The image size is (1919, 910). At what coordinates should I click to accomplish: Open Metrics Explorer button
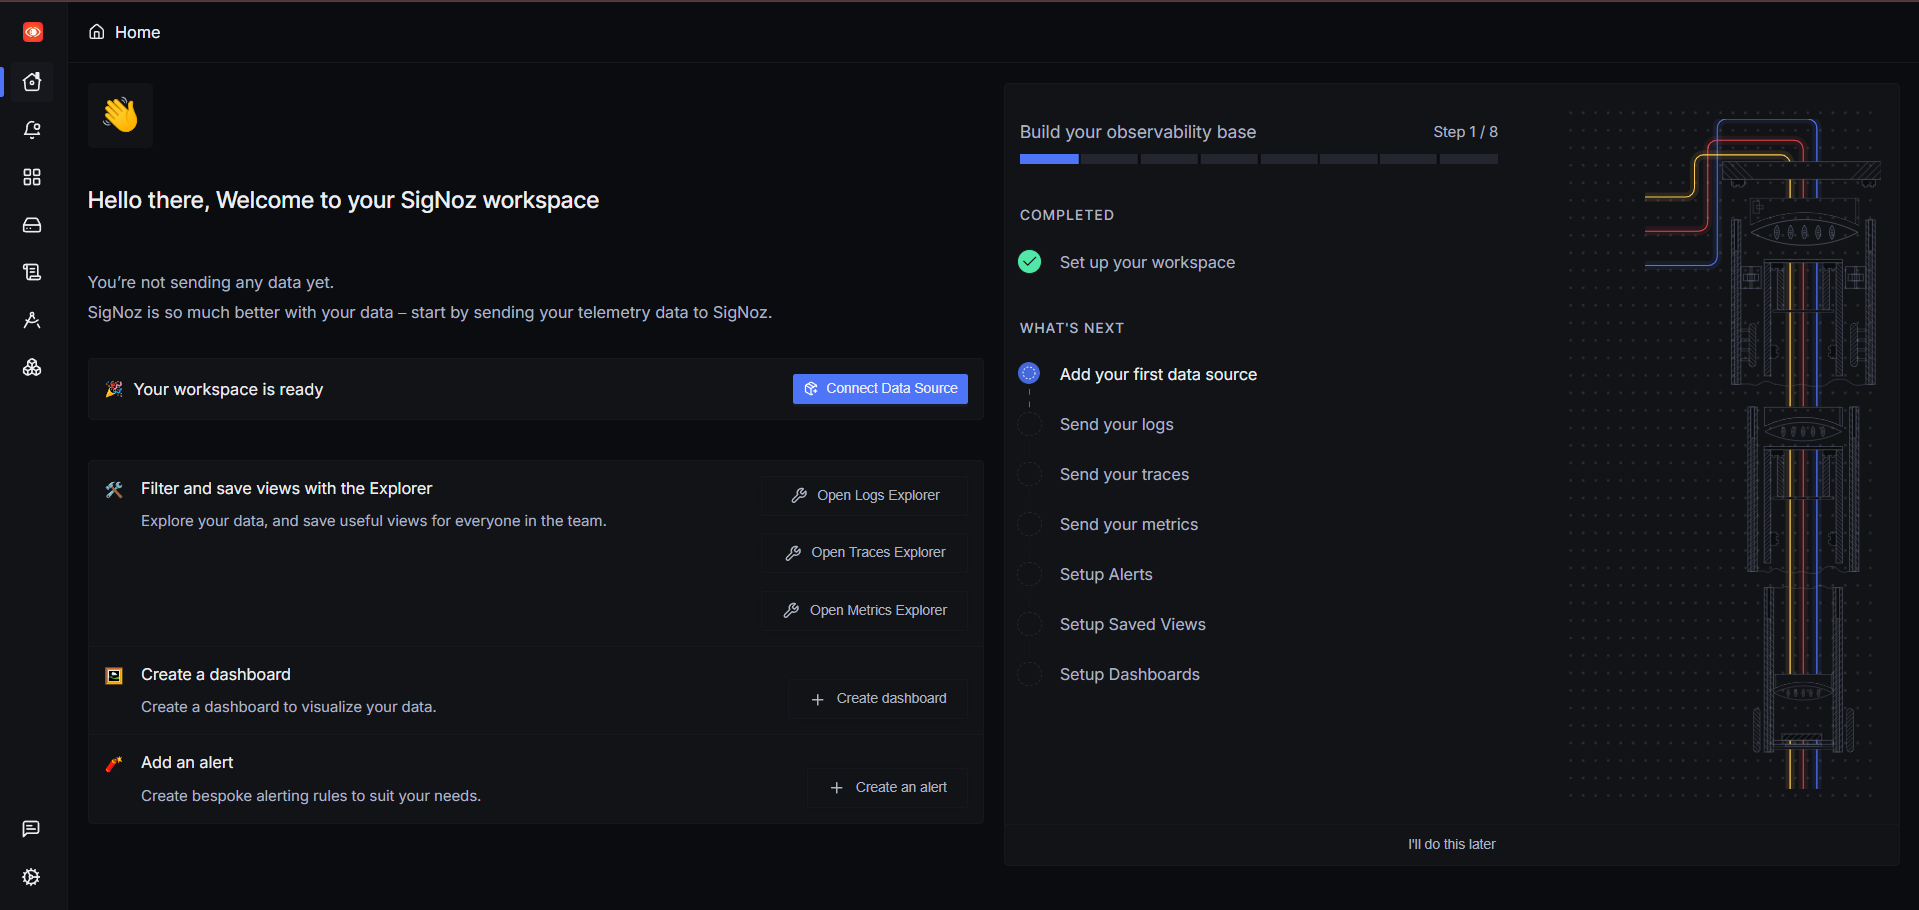865,610
